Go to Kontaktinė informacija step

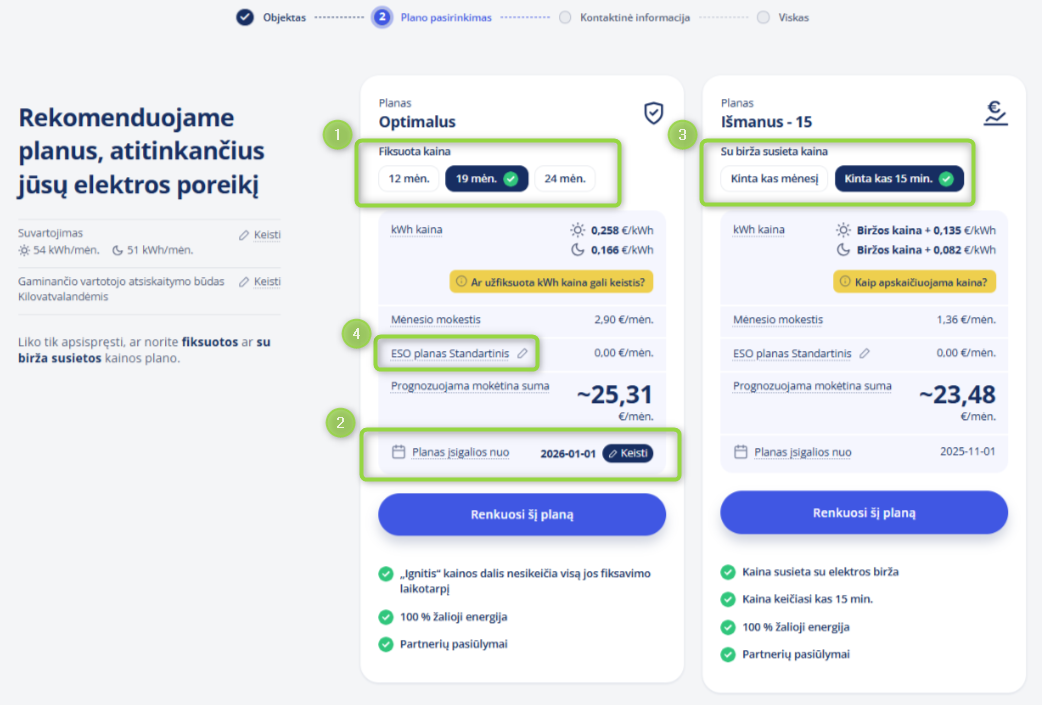[x=634, y=18]
